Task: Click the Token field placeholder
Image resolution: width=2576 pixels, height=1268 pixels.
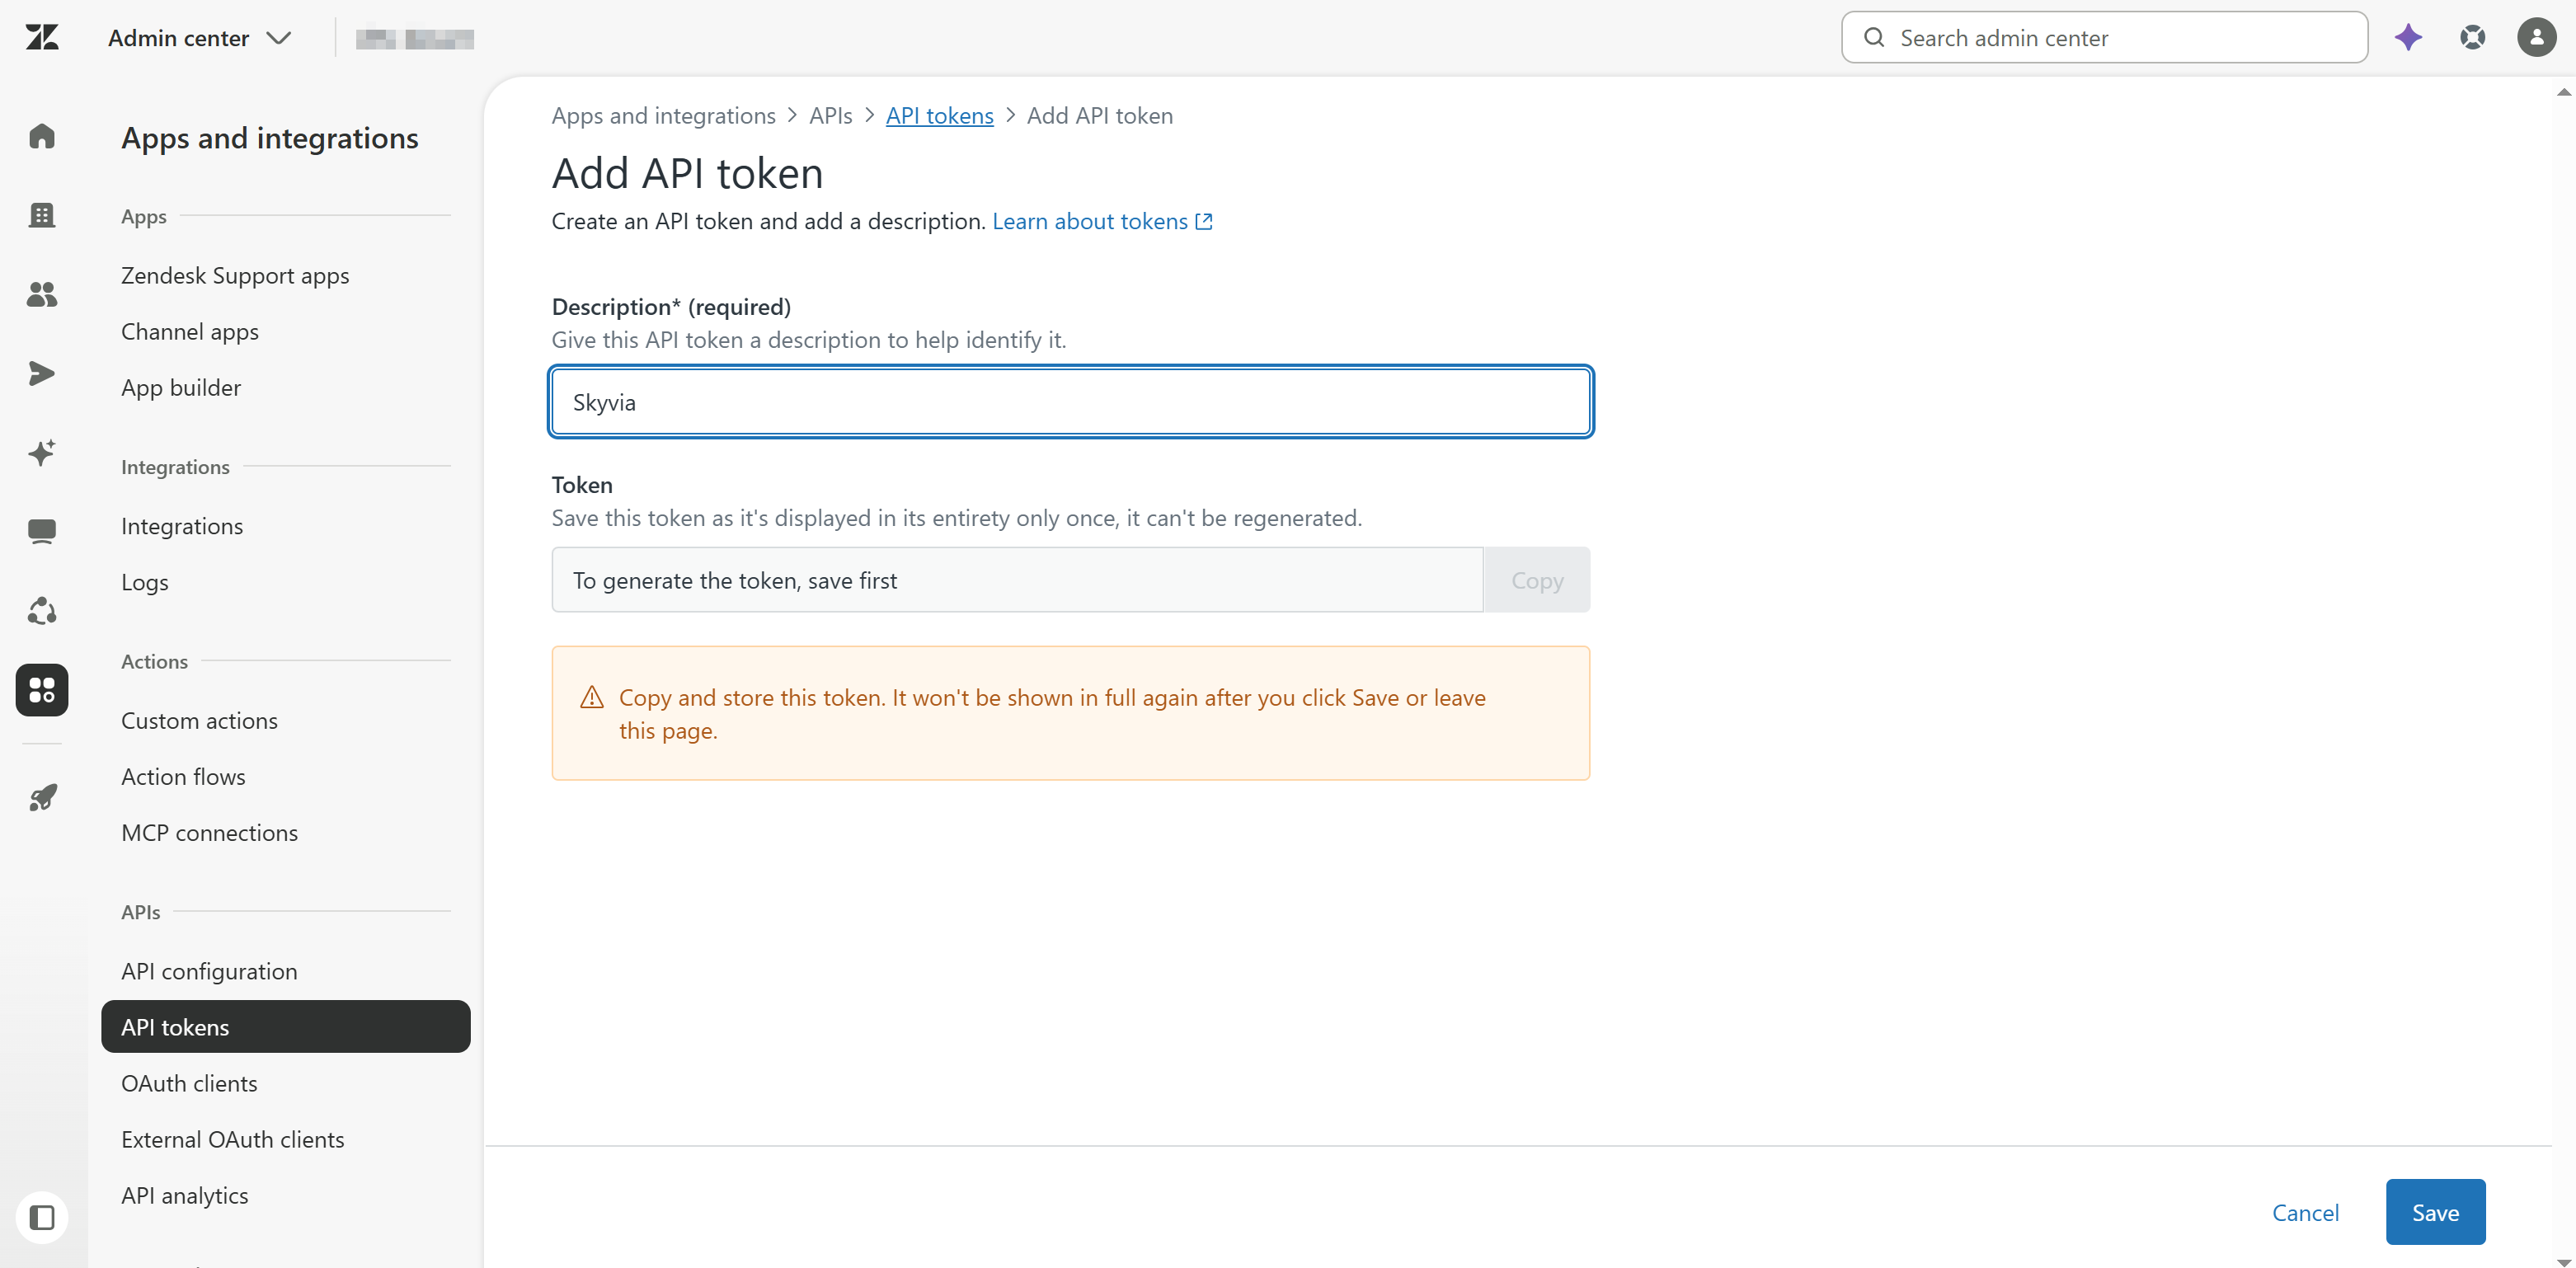Action: click(x=1017, y=580)
